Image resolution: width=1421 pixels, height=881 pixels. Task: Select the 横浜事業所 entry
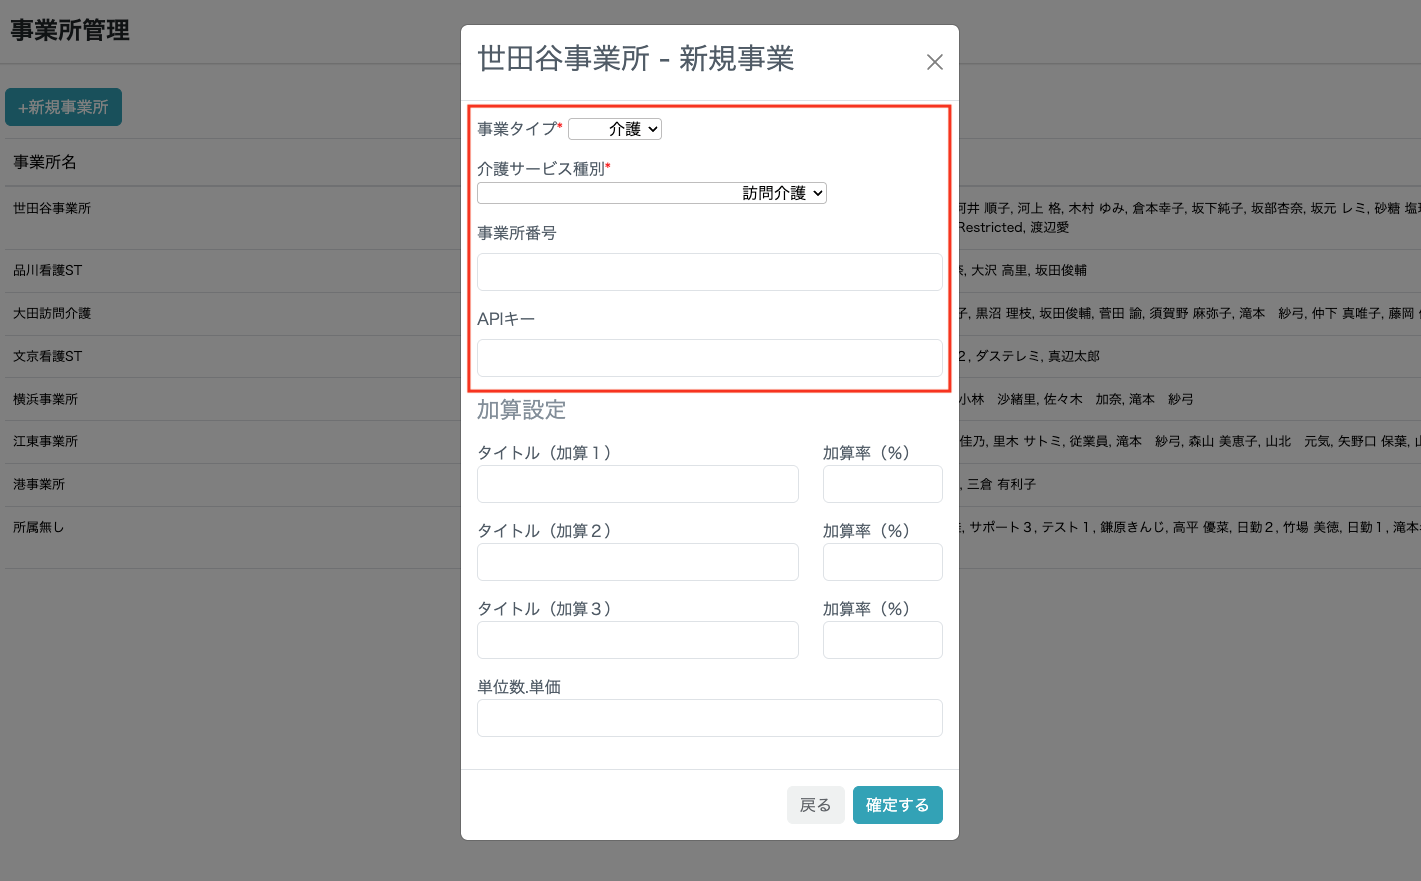point(45,399)
